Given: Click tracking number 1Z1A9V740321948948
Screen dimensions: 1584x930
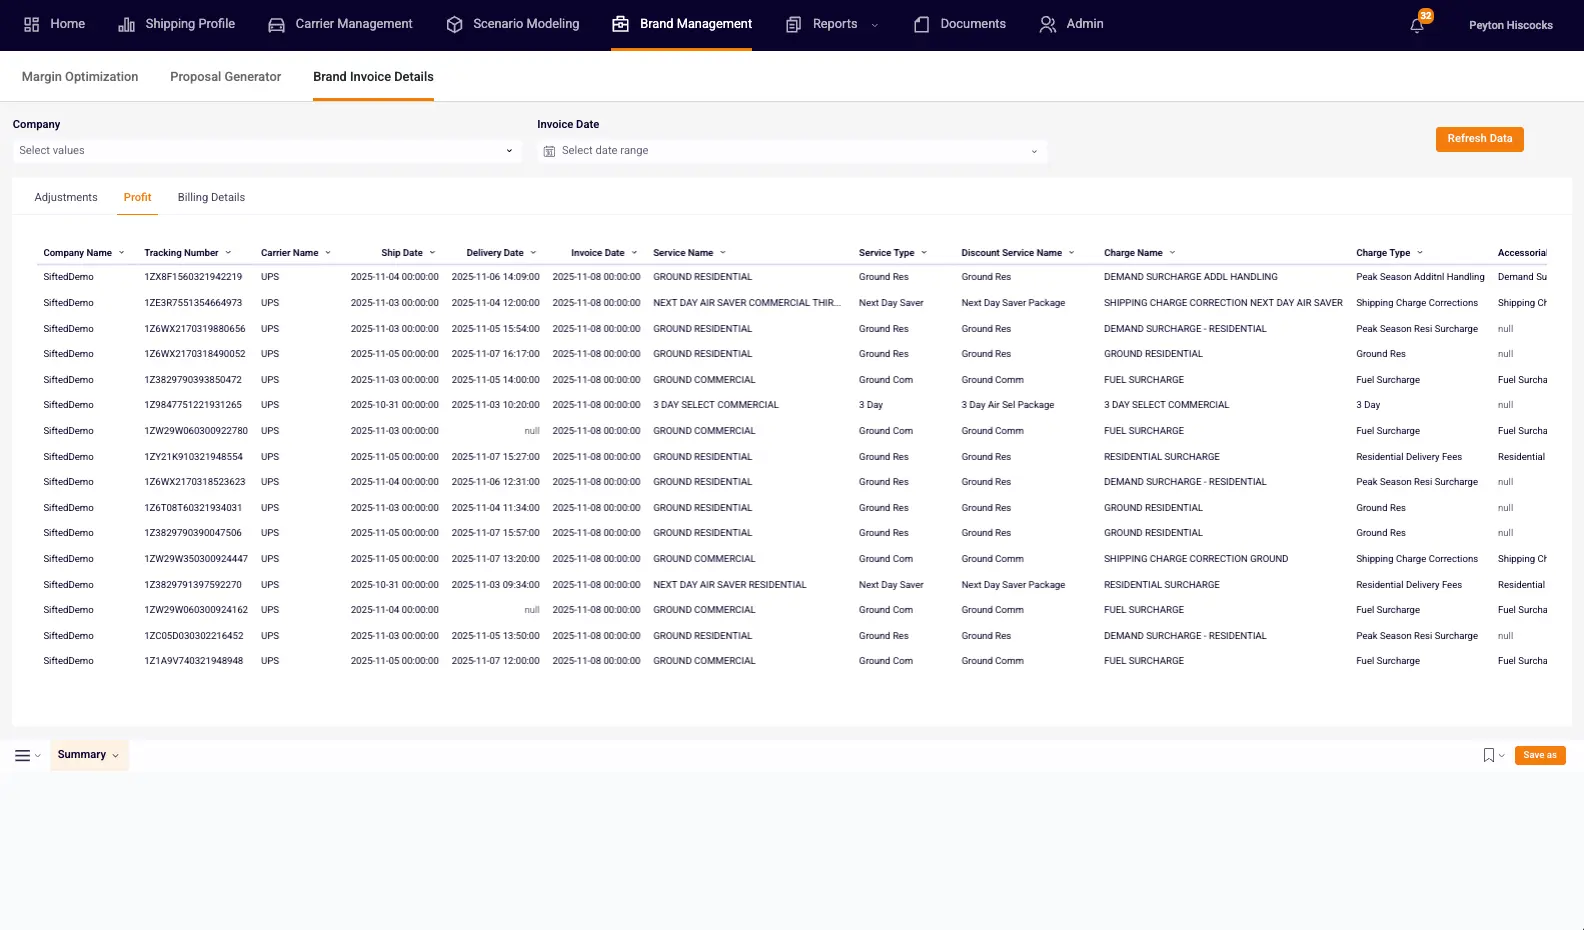Looking at the screenshot, I should tap(194, 661).
